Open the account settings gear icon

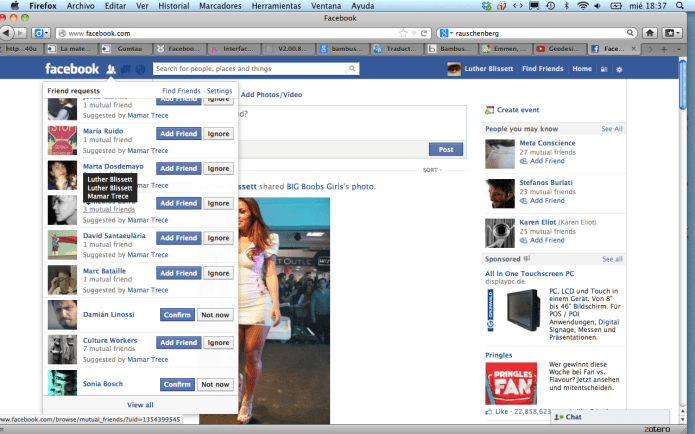point(619,69)
